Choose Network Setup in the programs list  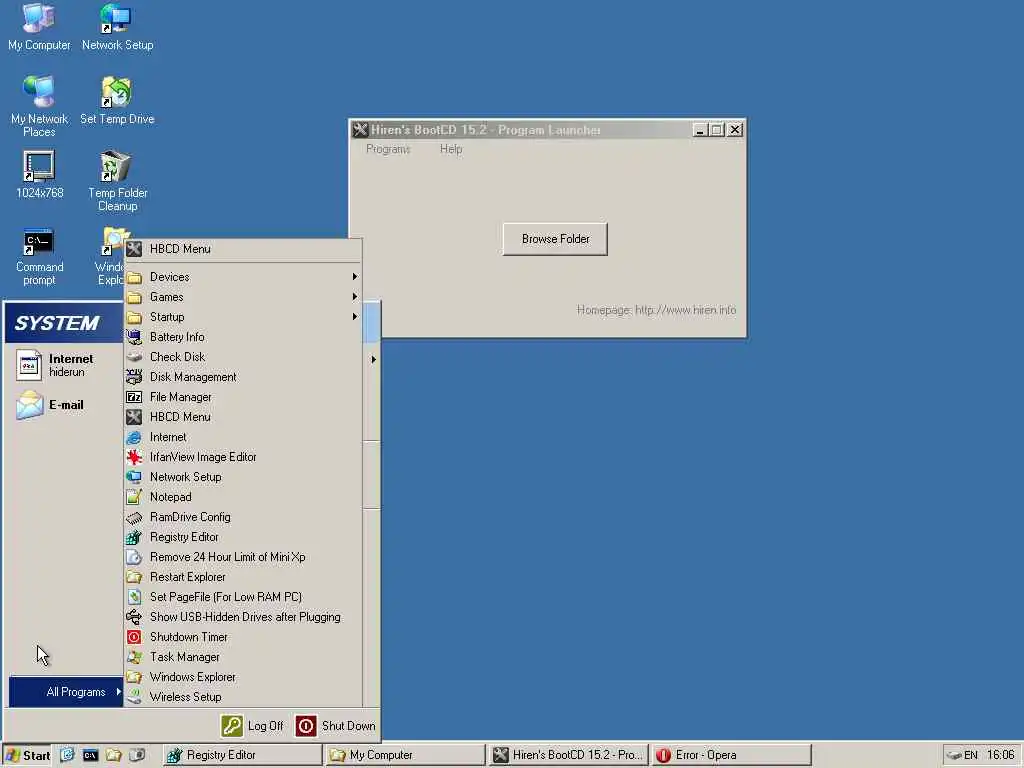pyautogui.click(x=243, y=477)
